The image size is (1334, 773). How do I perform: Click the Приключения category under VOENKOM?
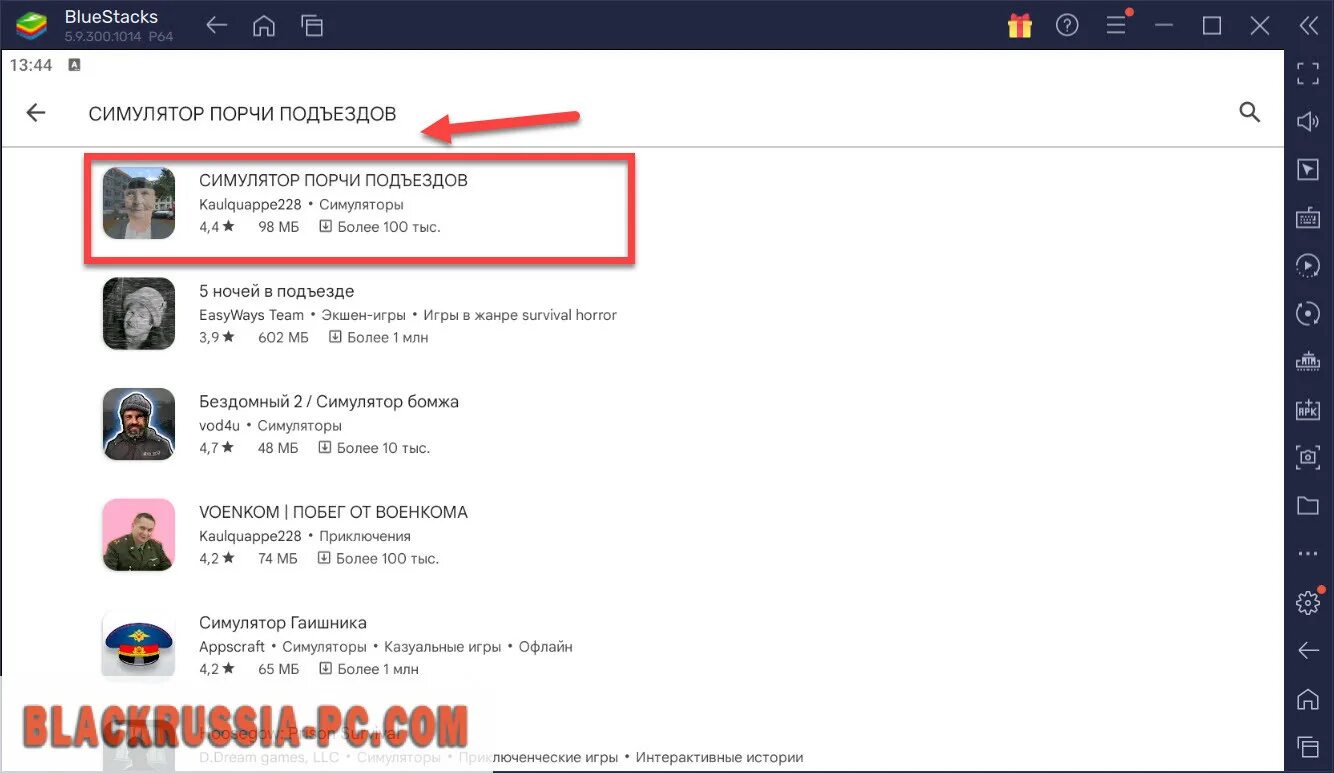[x=365, y=536]
